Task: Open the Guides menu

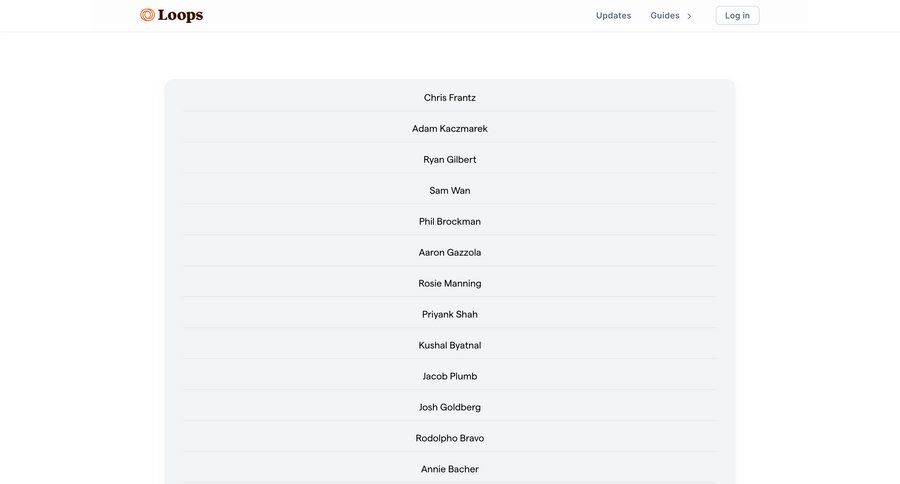Action: coord(665,16)
